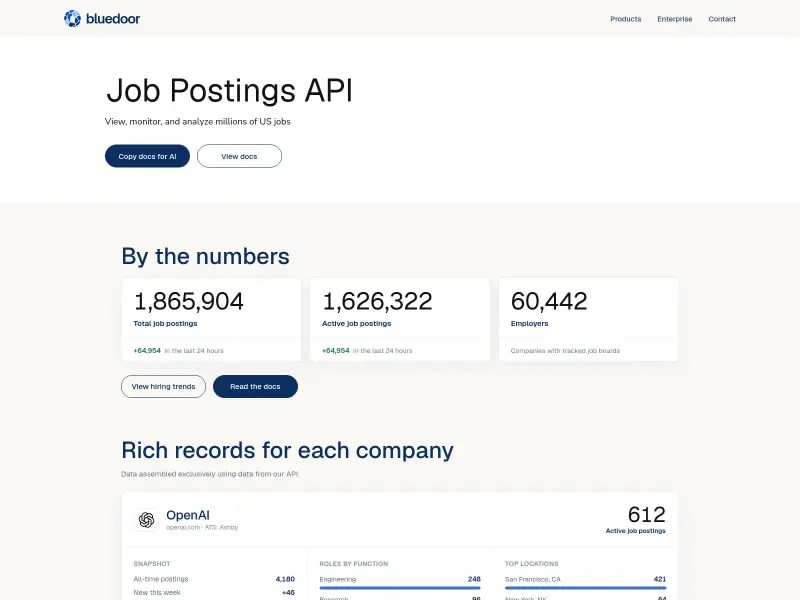
Task: Click the Read the docs button
Action: point(255,387)
